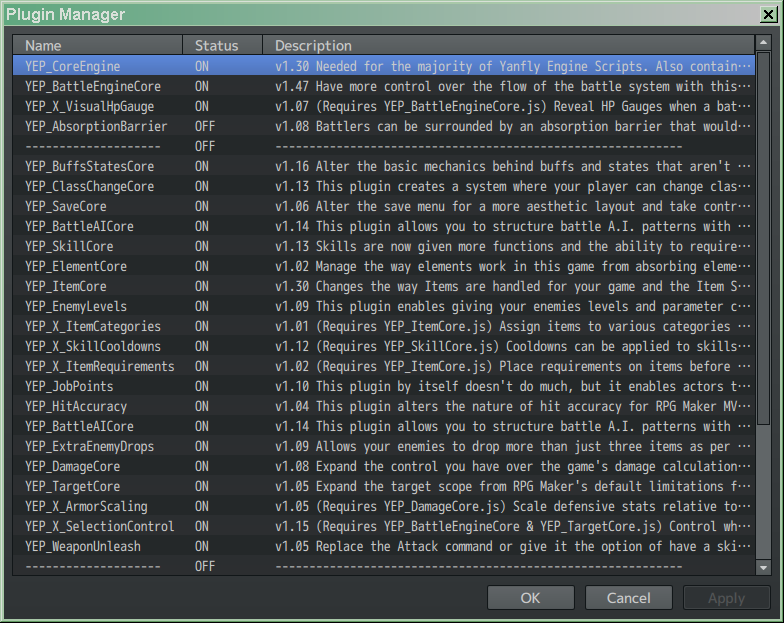Image resolution: width=784 pixels, height=623 pixels.
Task: Click the Description column header
Action: 508,45
